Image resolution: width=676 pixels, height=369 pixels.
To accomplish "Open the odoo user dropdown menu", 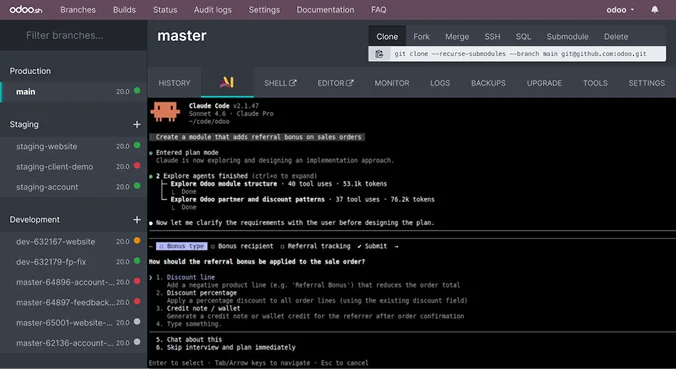I will pos(620,9).
